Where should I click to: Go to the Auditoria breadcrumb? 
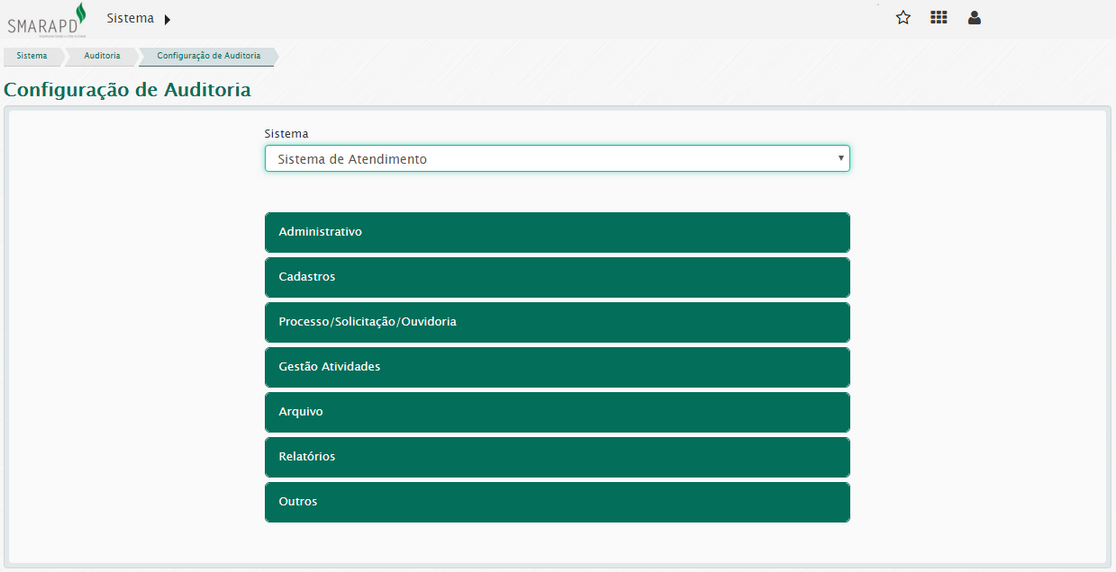tap(102, 56)
